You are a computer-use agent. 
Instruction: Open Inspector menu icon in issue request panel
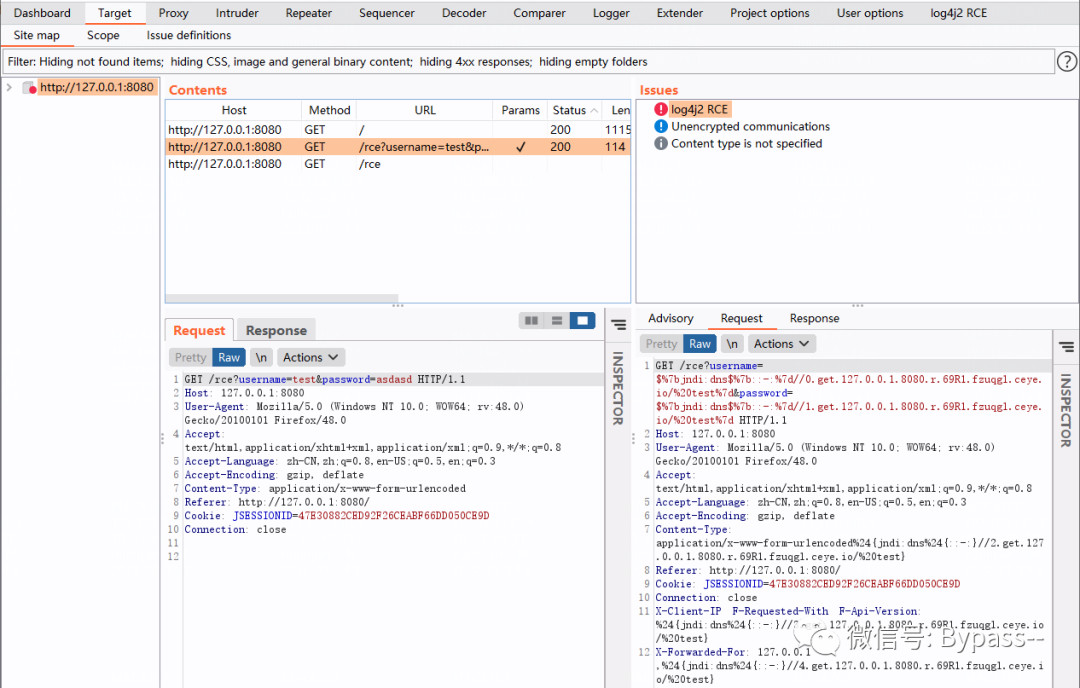point(1066,346)
